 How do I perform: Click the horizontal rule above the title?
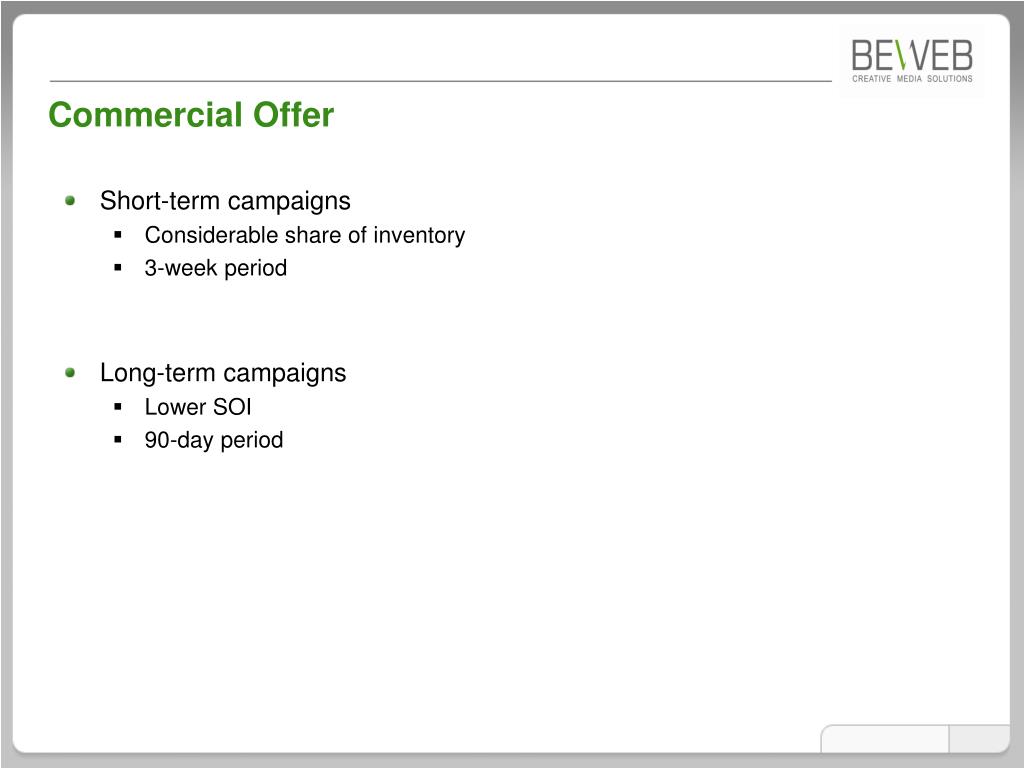440,81
